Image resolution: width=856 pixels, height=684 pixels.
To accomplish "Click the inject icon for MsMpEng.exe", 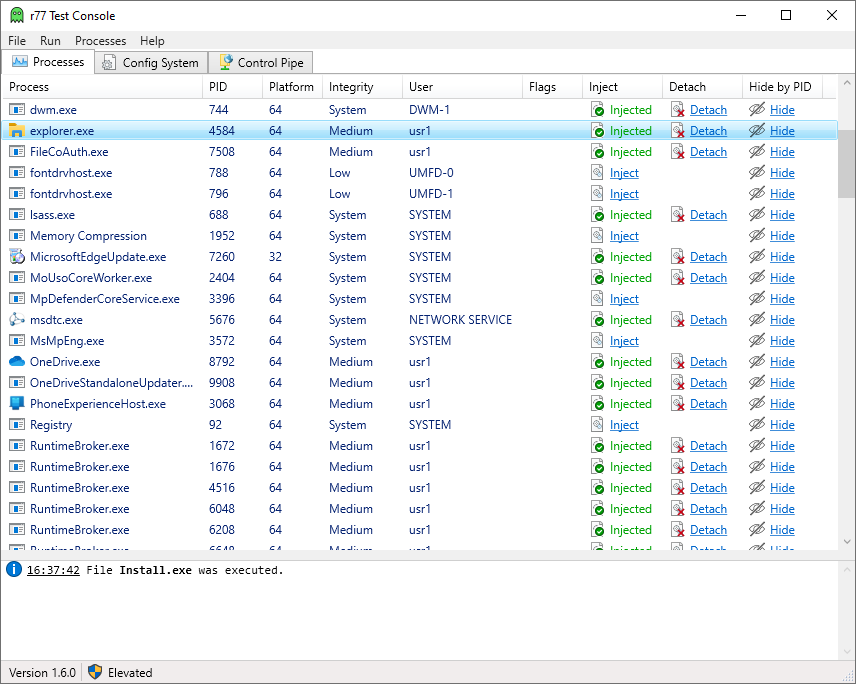I will click(x=598, y=341).
